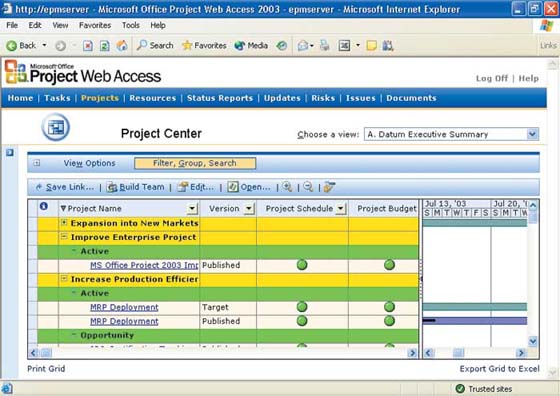Open the Version column filter dropdown
Viewport: 560px width, 396px height.
249,209
